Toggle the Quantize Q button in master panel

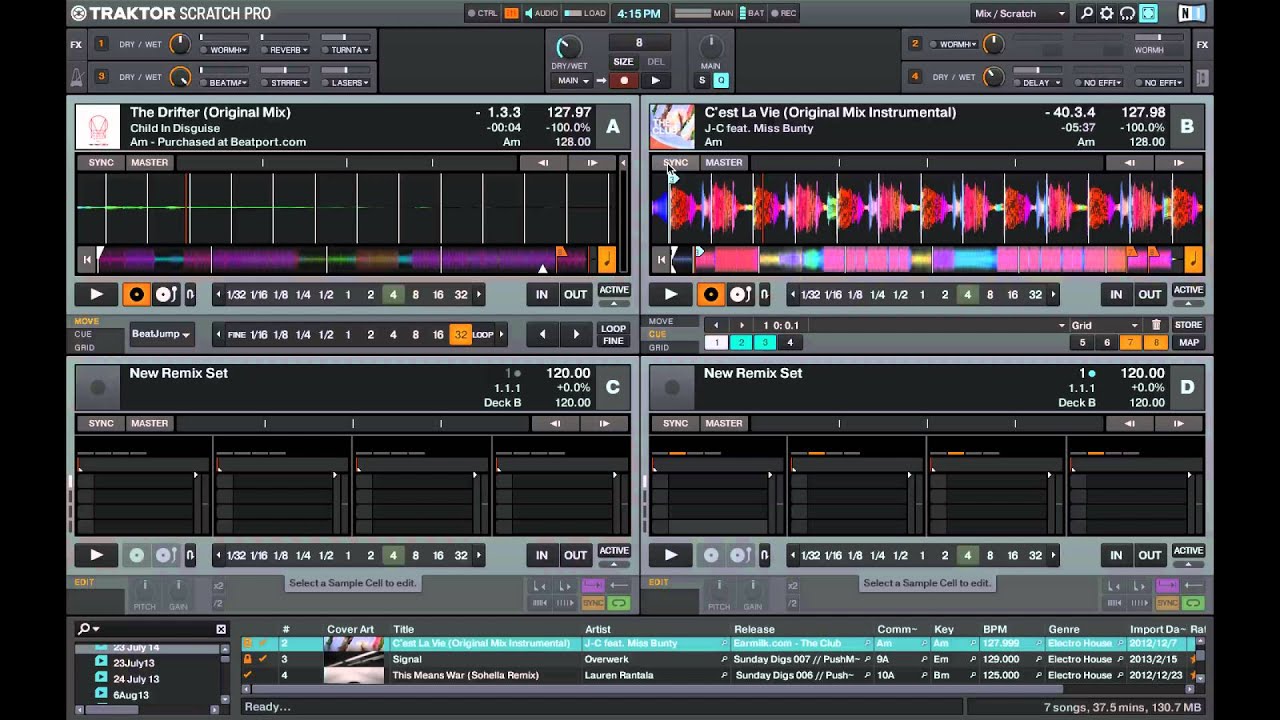(720, 81)
